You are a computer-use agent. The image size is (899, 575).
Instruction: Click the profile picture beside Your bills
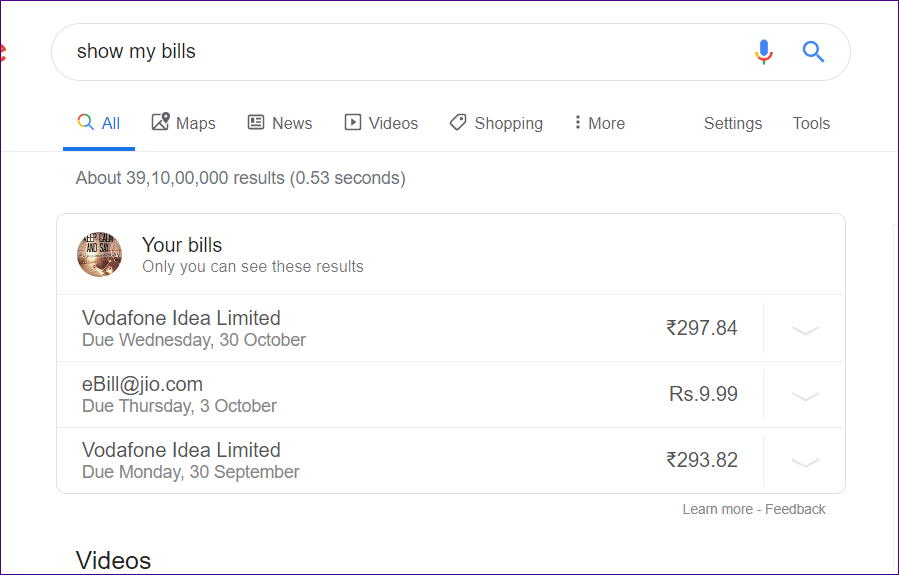[100, 255]
